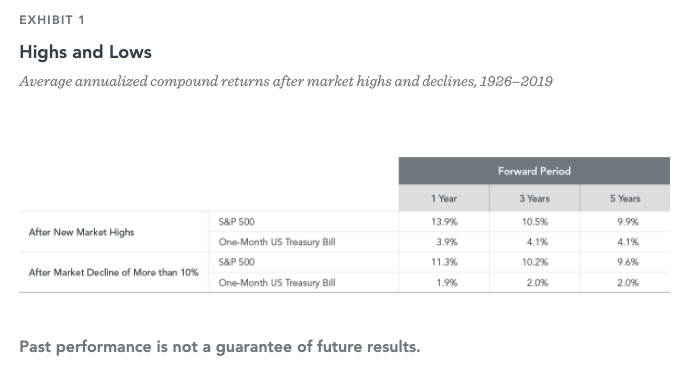Select the Highs and Lows heading
Screen dimensions: 690x368
click(85, 52)
